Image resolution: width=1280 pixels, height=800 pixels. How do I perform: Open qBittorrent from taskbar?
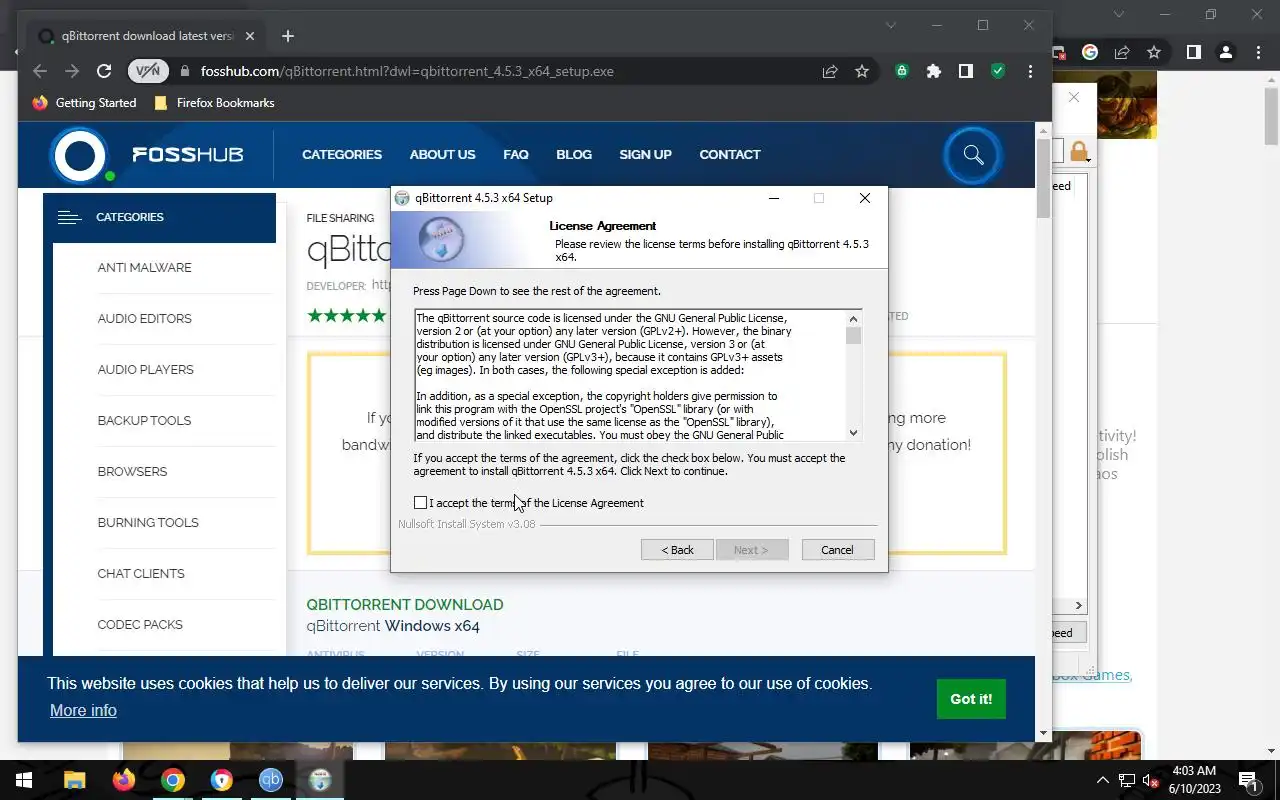click(271, 780)
